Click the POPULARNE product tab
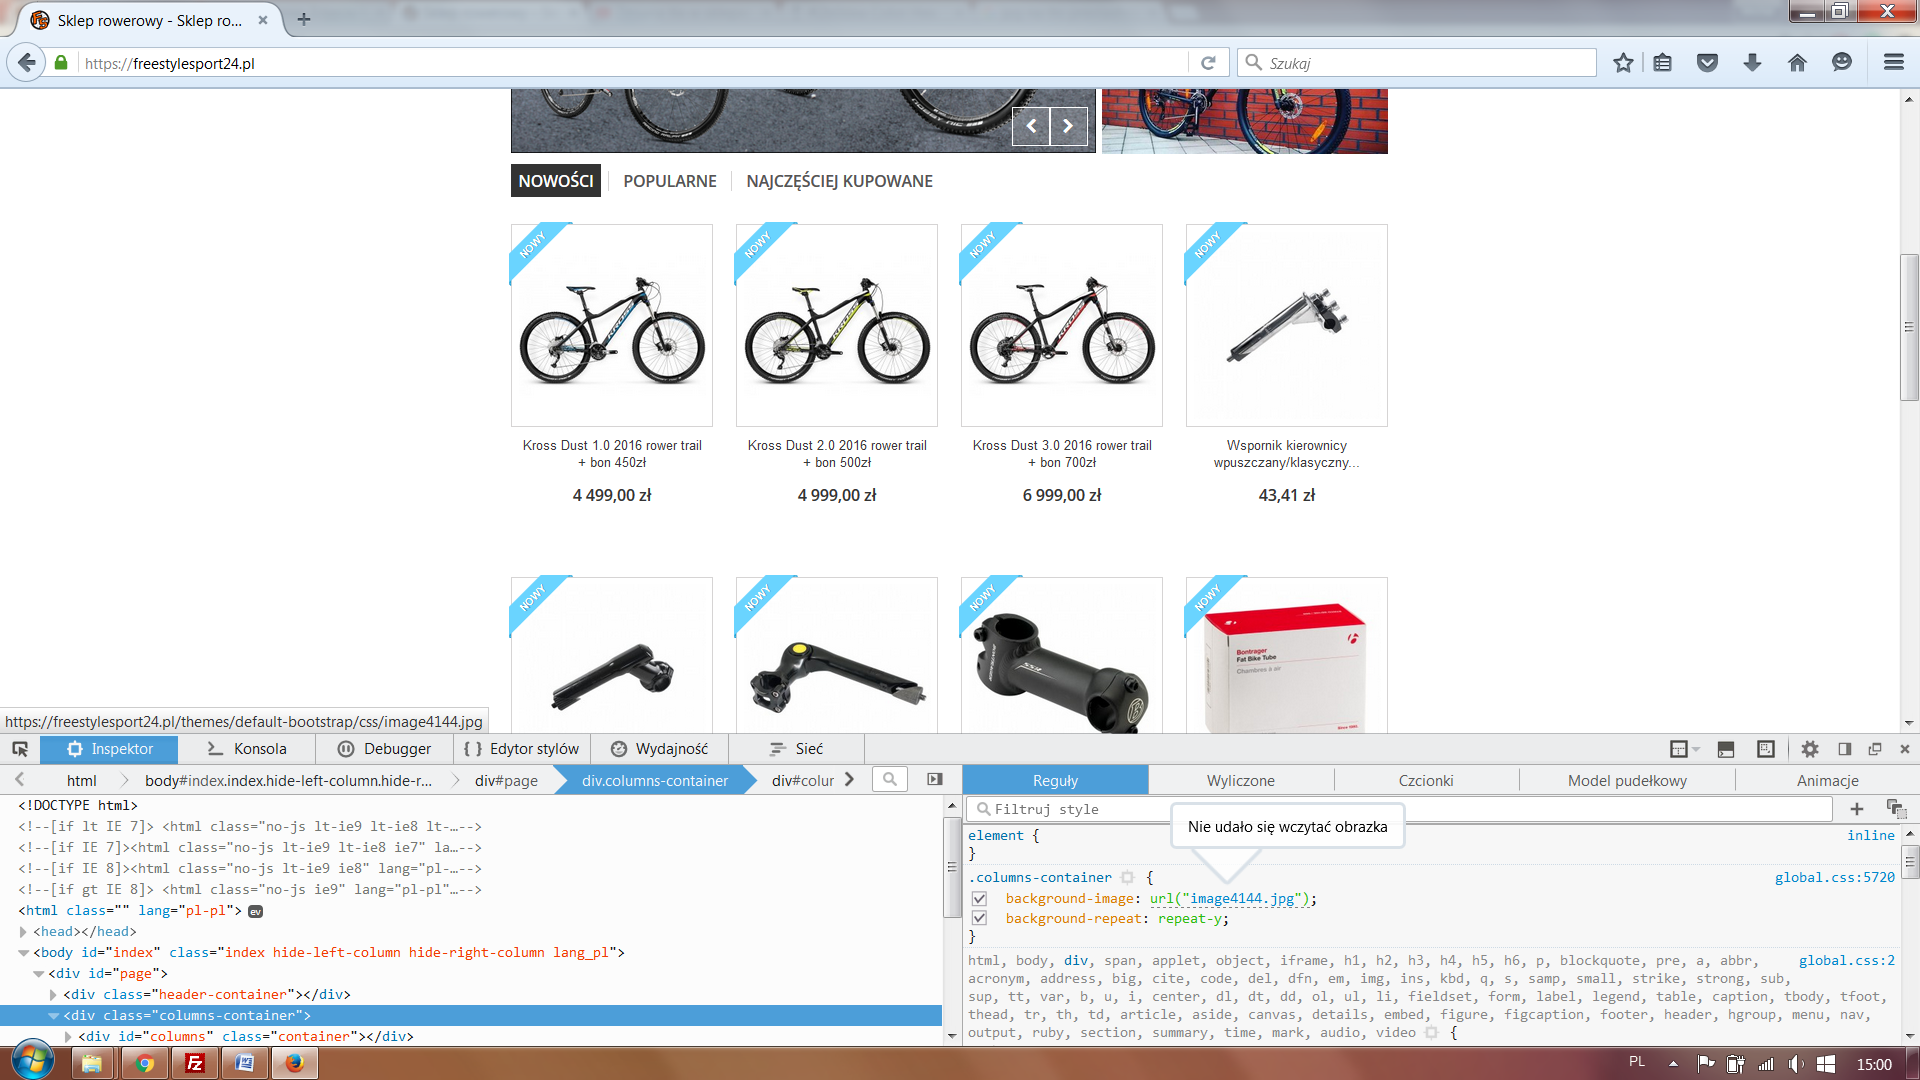The height and width of the screenshot is (1080, 1920). pyautogui.click(x=670, y=181)
